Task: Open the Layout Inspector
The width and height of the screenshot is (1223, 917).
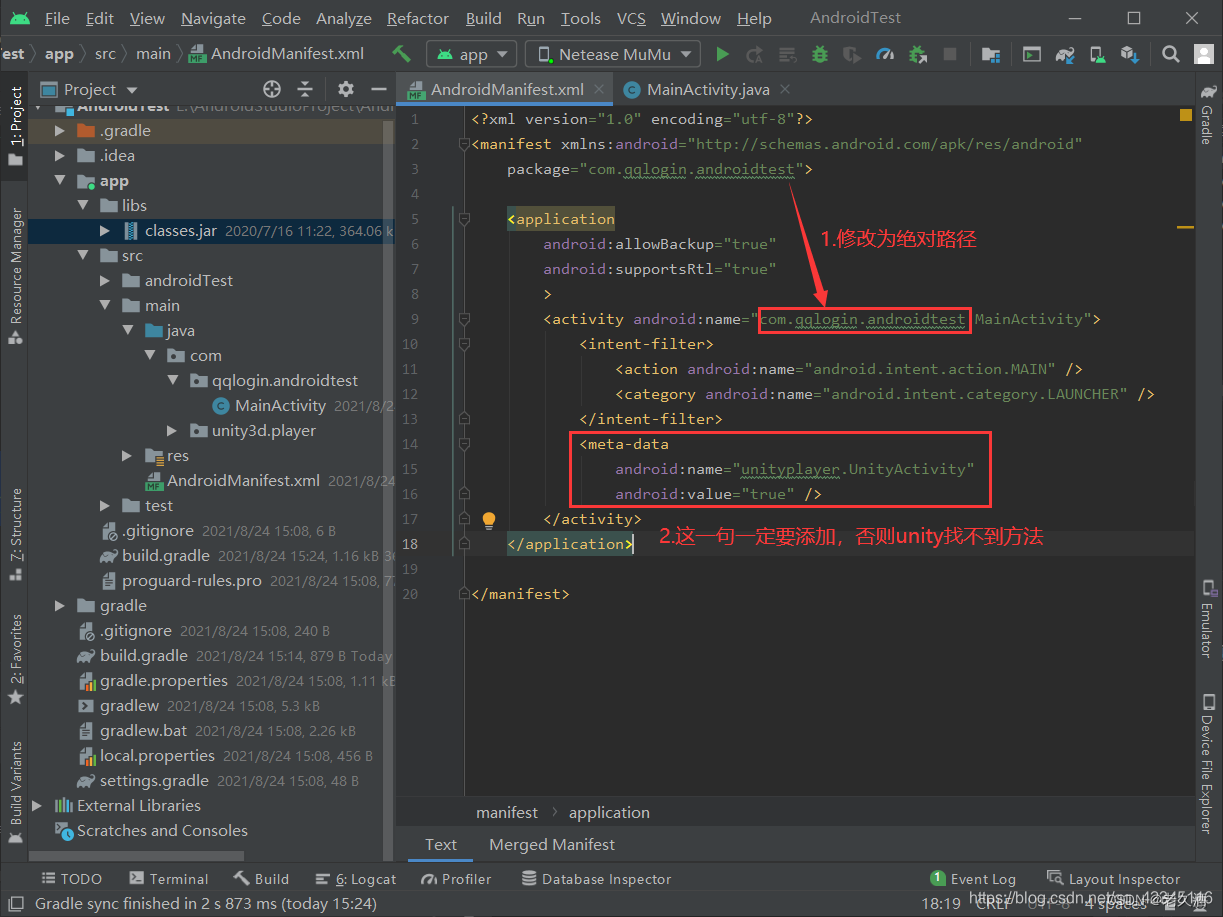Action: [x=1122, y=878]
